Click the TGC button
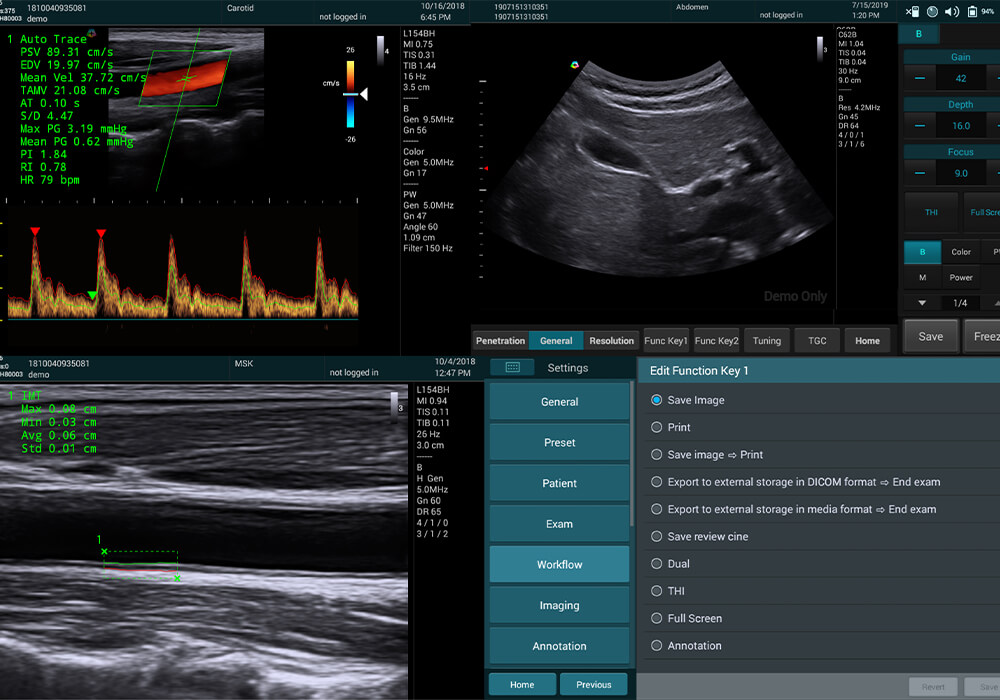This screenshot has width=1000, height=700. (x=817, y=341)
